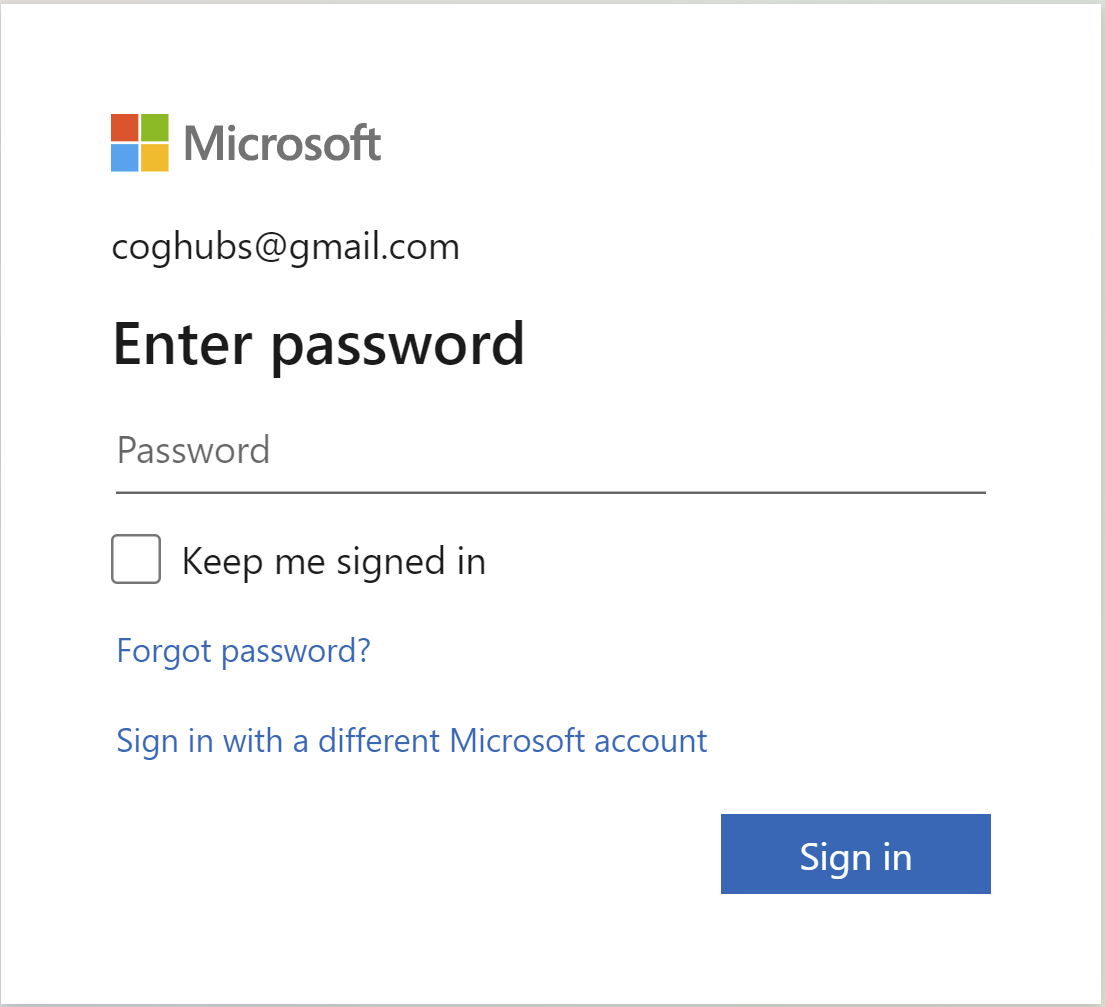Tick the "Keep me signed in" checkbox

[x=136, y=559]
